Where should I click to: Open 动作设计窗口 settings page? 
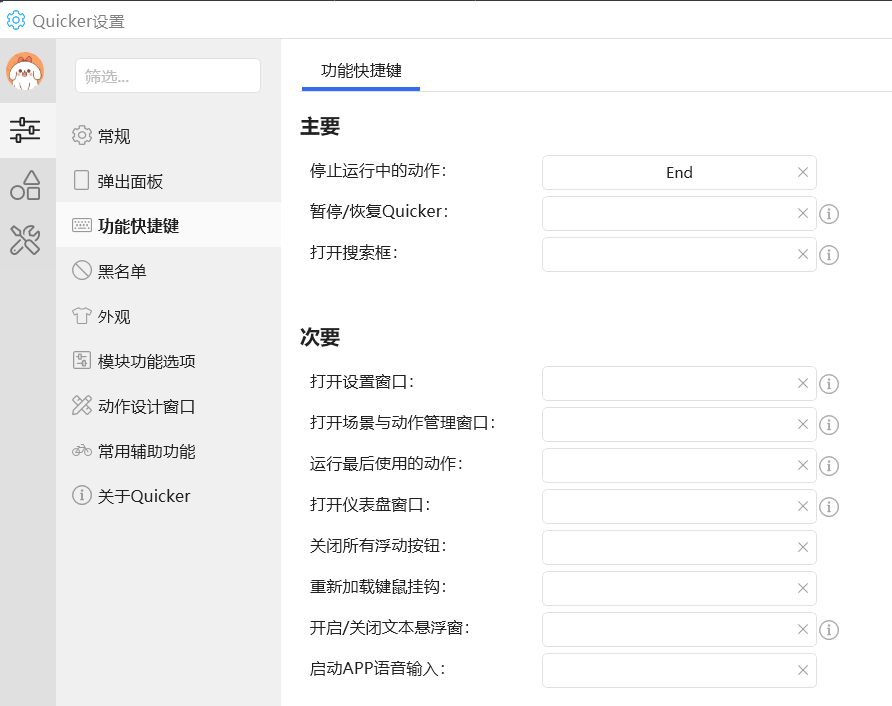(168, 406)
